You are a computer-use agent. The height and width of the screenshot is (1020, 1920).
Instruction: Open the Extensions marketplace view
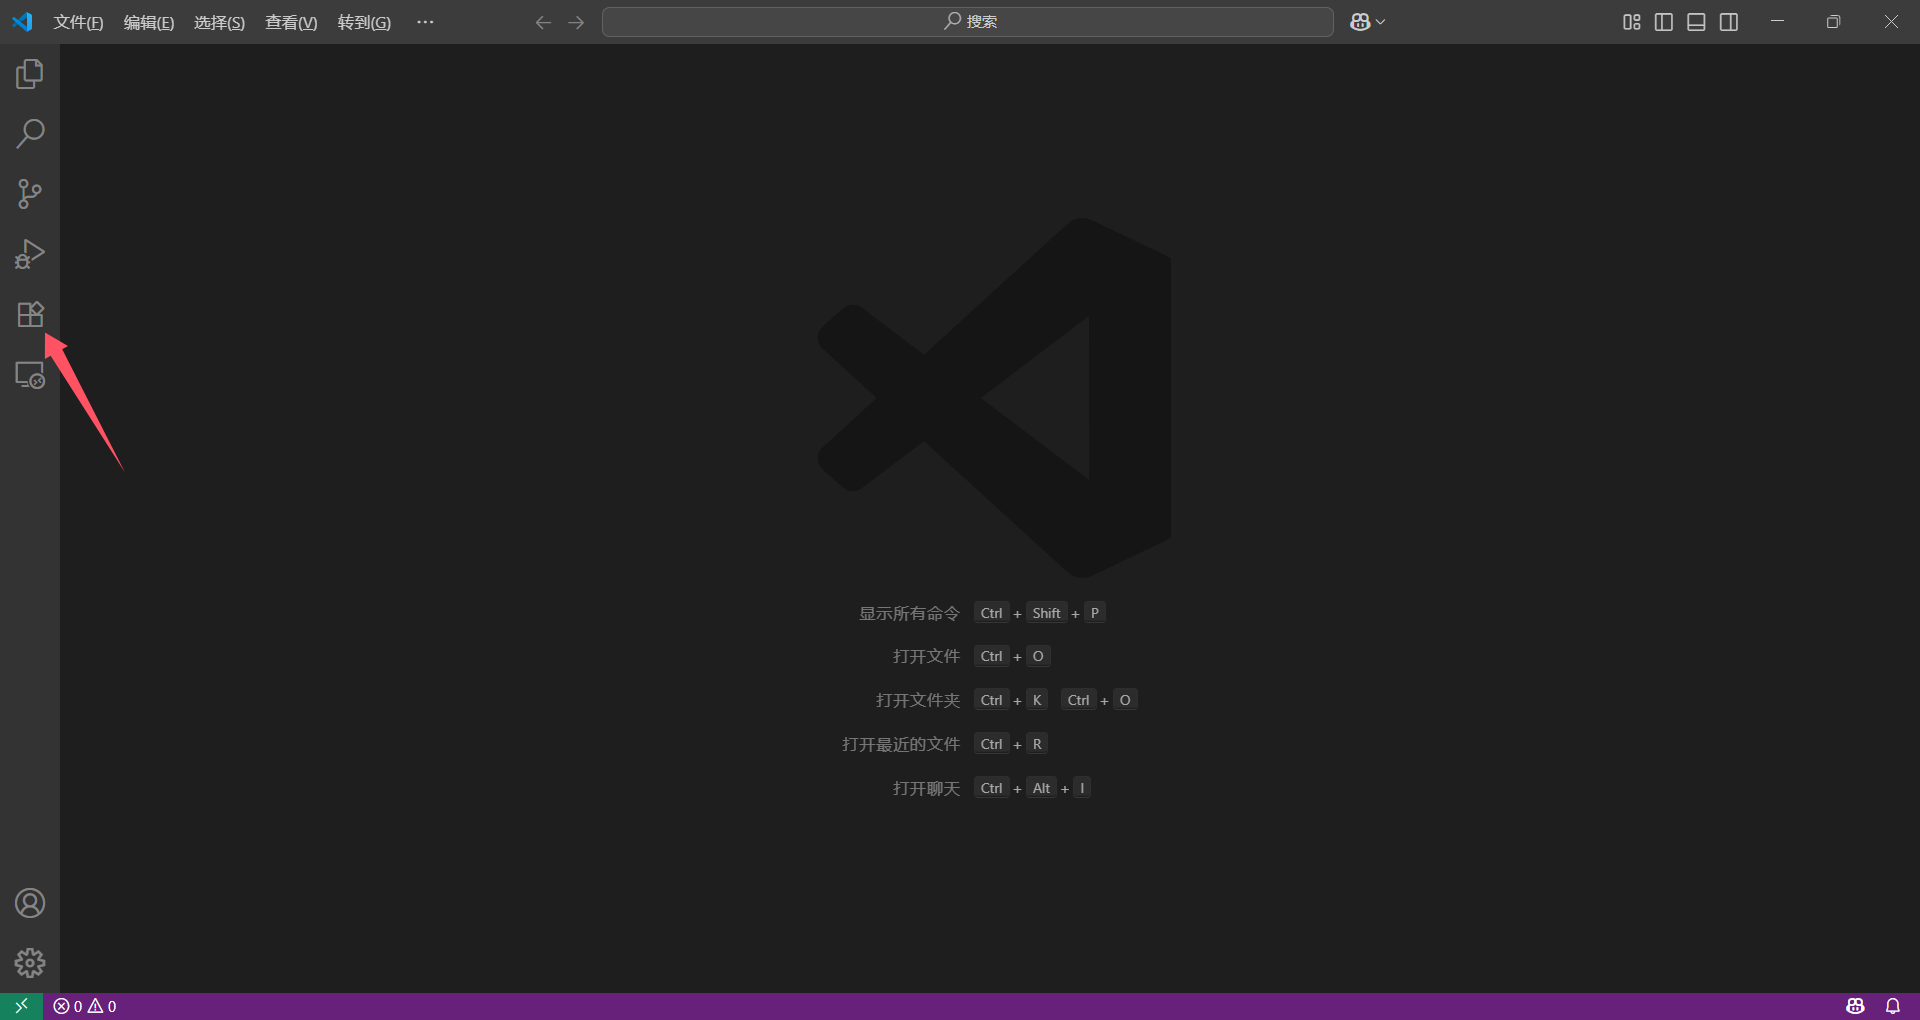pos(30,314)
